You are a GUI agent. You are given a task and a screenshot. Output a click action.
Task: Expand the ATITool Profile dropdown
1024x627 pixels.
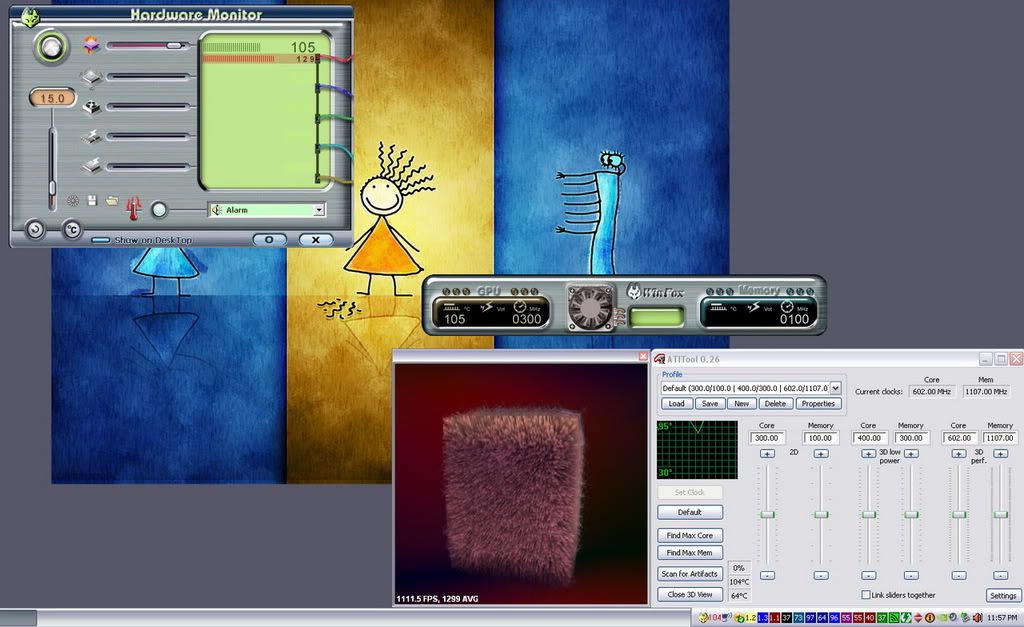(x=836, y=388)
